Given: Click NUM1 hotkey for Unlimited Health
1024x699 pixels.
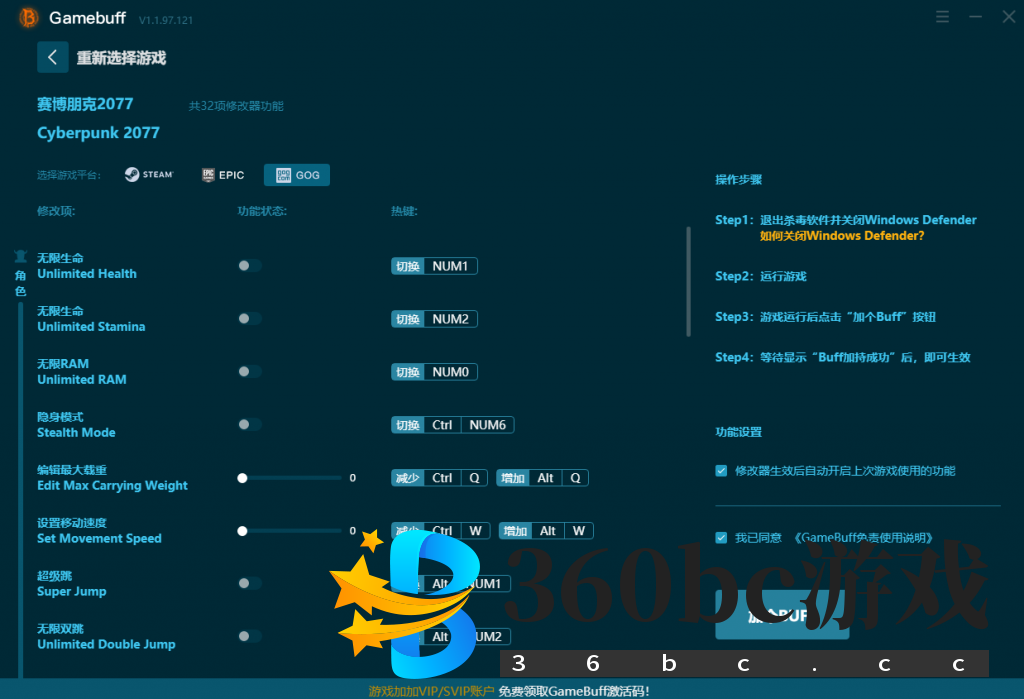Looking at the screenshot, I should [450, 266].
